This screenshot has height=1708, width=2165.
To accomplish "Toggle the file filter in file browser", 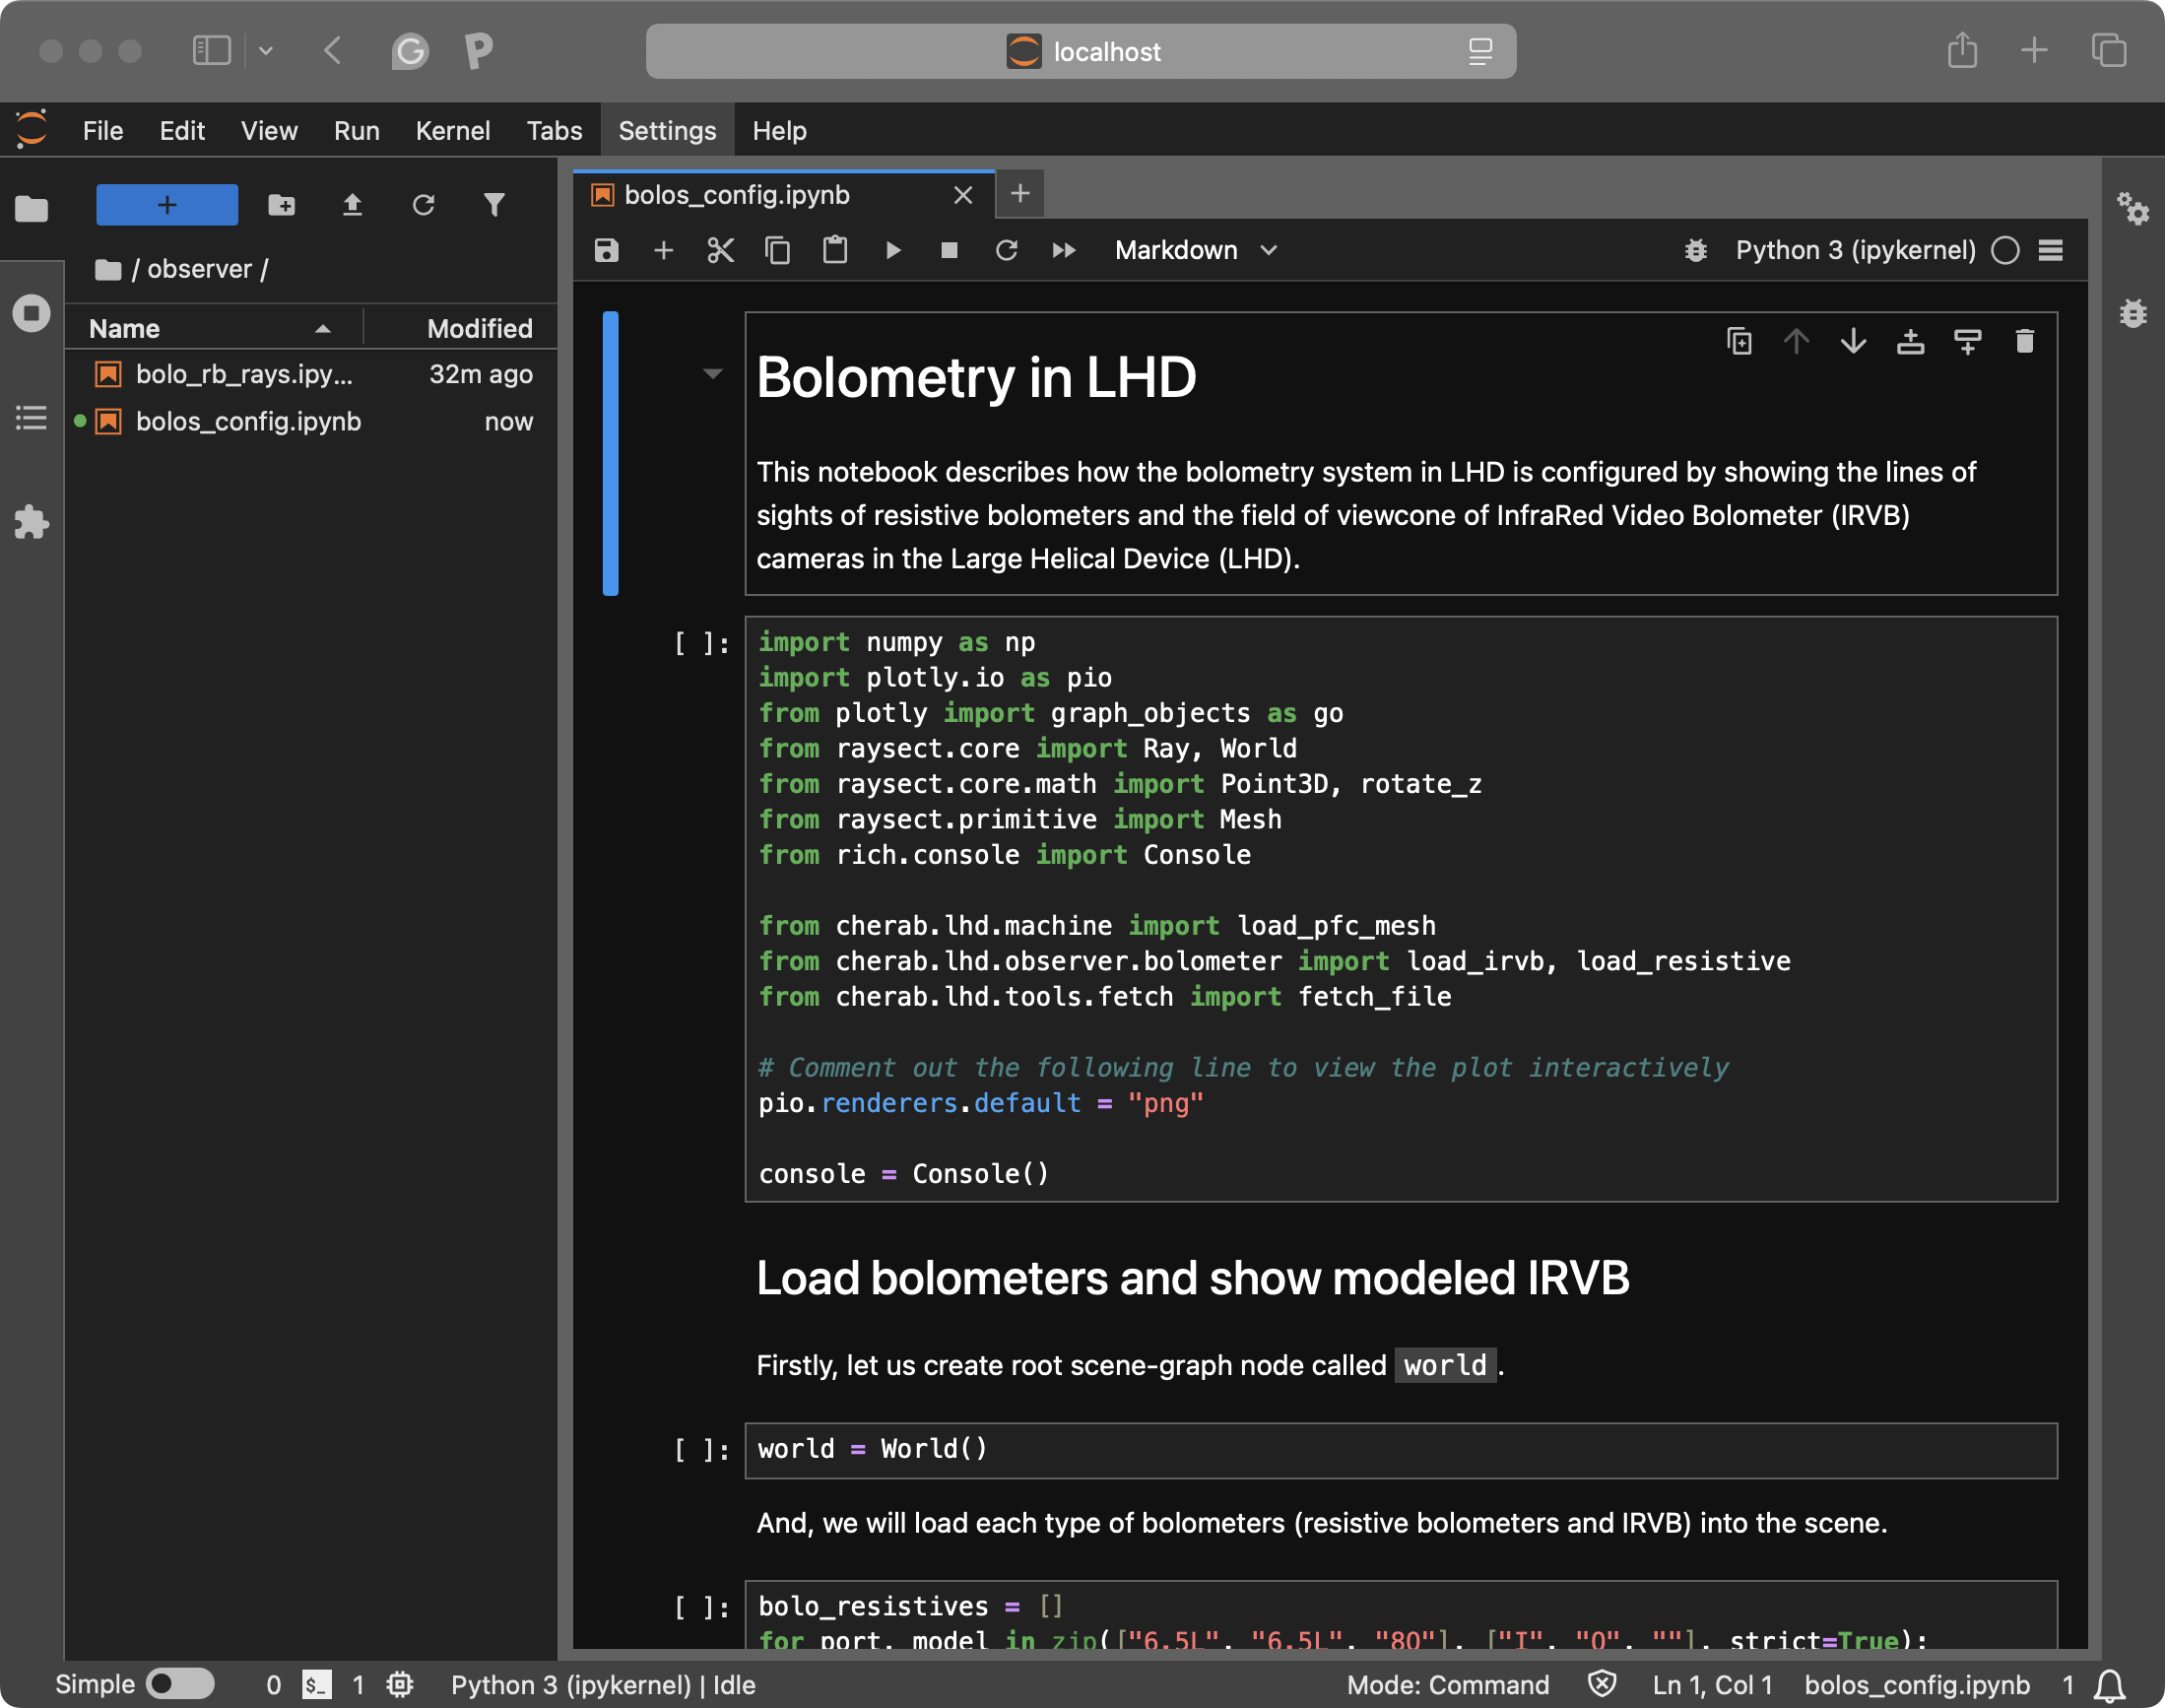I will pyautogui.click(x=494, y=205).
